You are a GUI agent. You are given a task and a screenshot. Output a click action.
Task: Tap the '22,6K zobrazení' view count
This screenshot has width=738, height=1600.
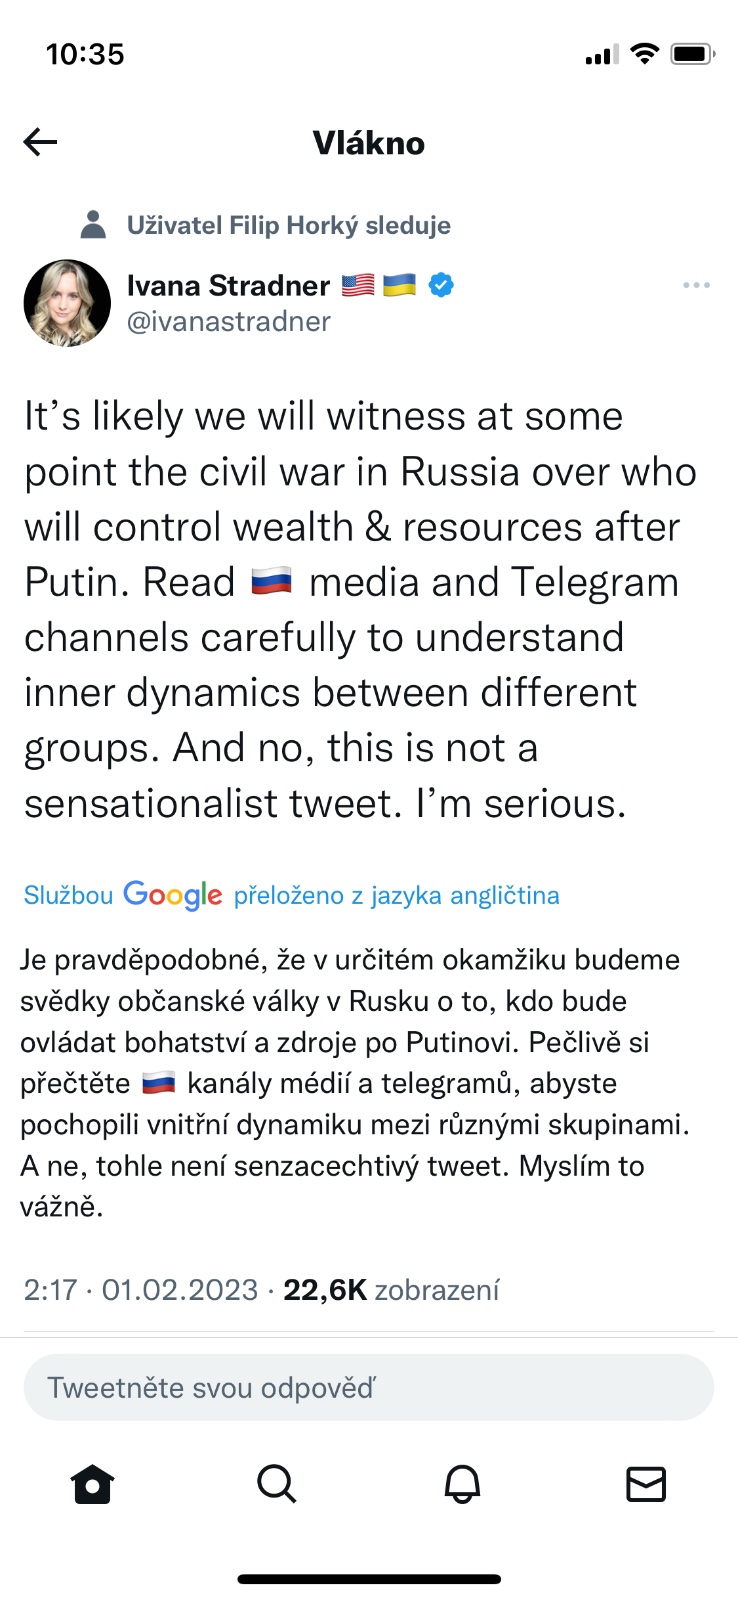click(391, 1290)
